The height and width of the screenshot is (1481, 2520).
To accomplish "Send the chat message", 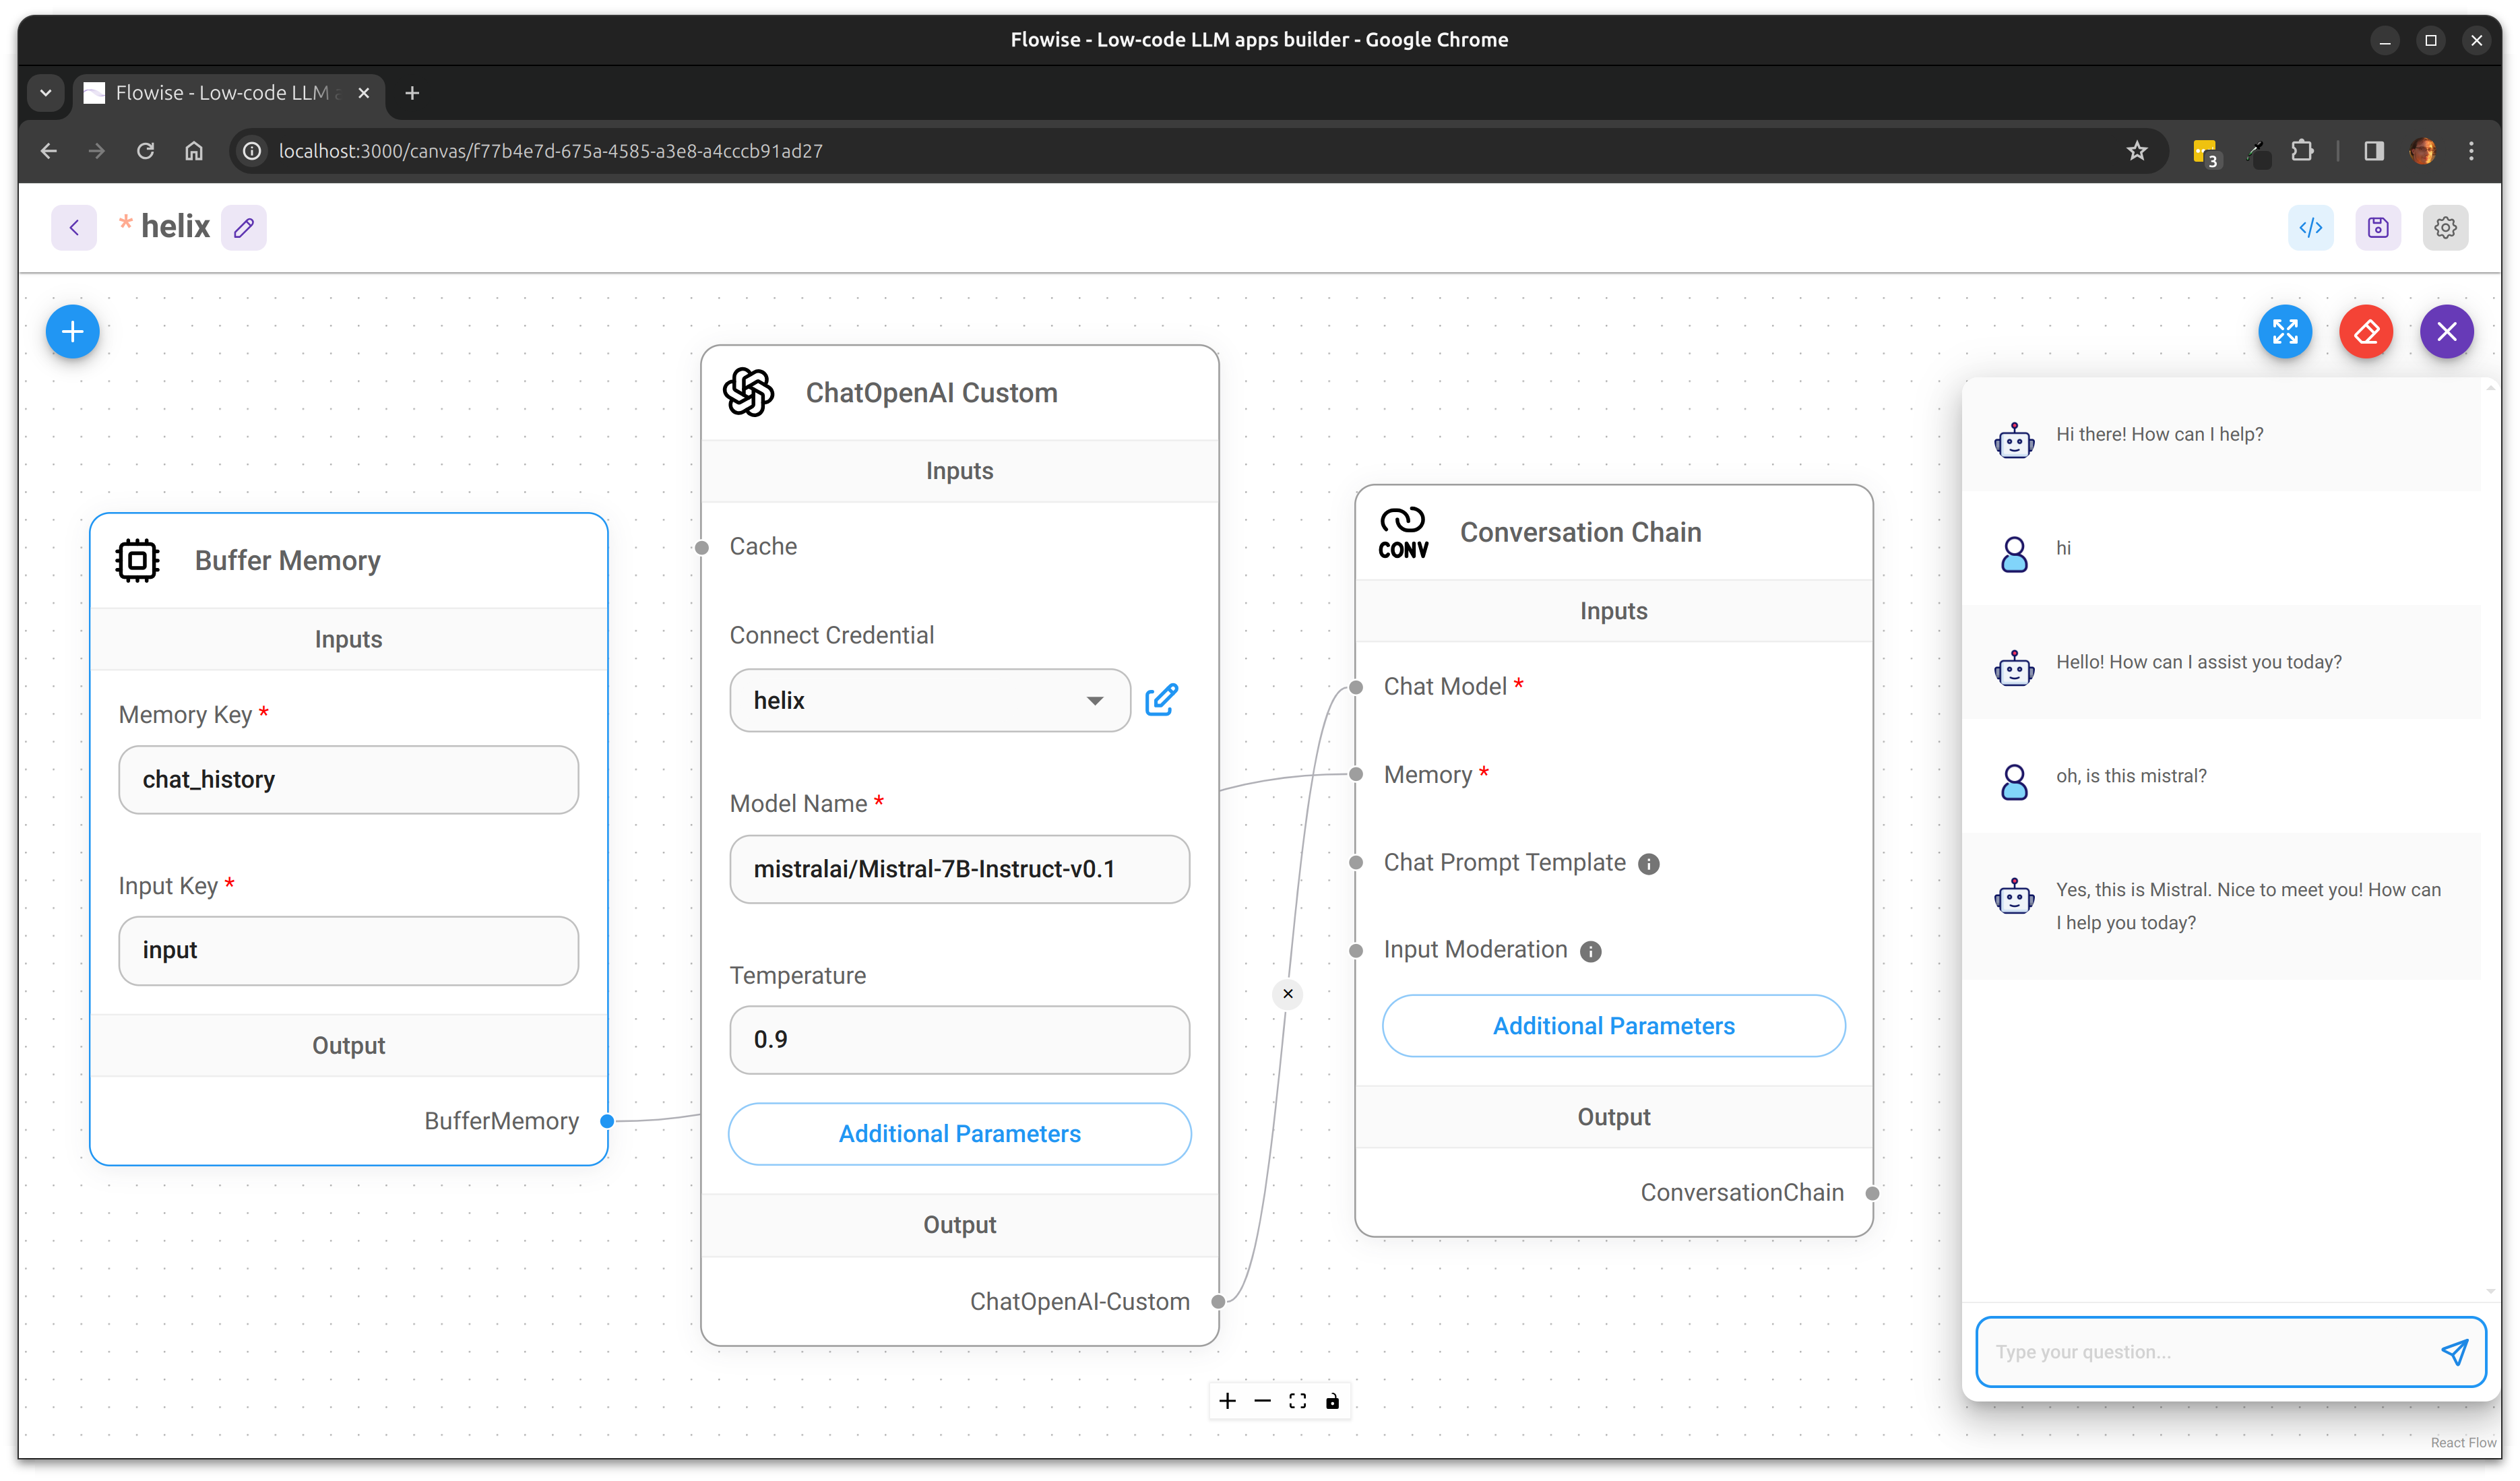I will click(x=2454, y=1352).
